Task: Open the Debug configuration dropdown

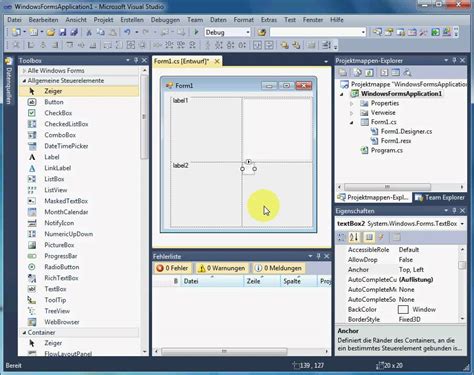Action: click(x=248, y=32)
